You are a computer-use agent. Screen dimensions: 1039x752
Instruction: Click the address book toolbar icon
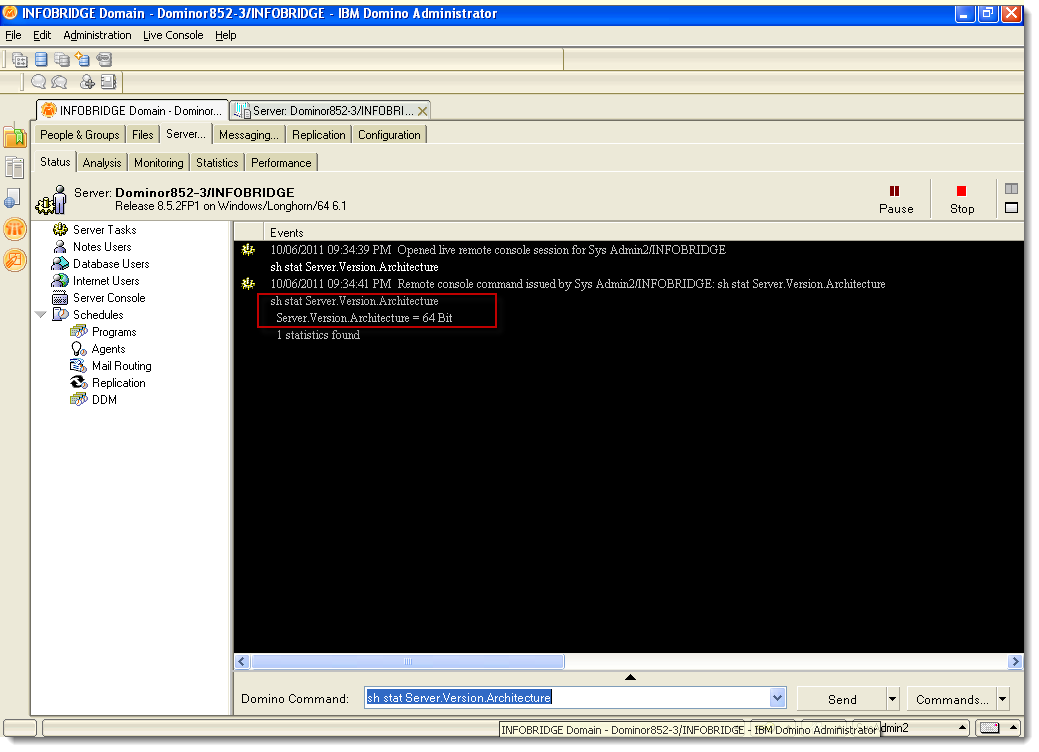(x=108, y=81)
